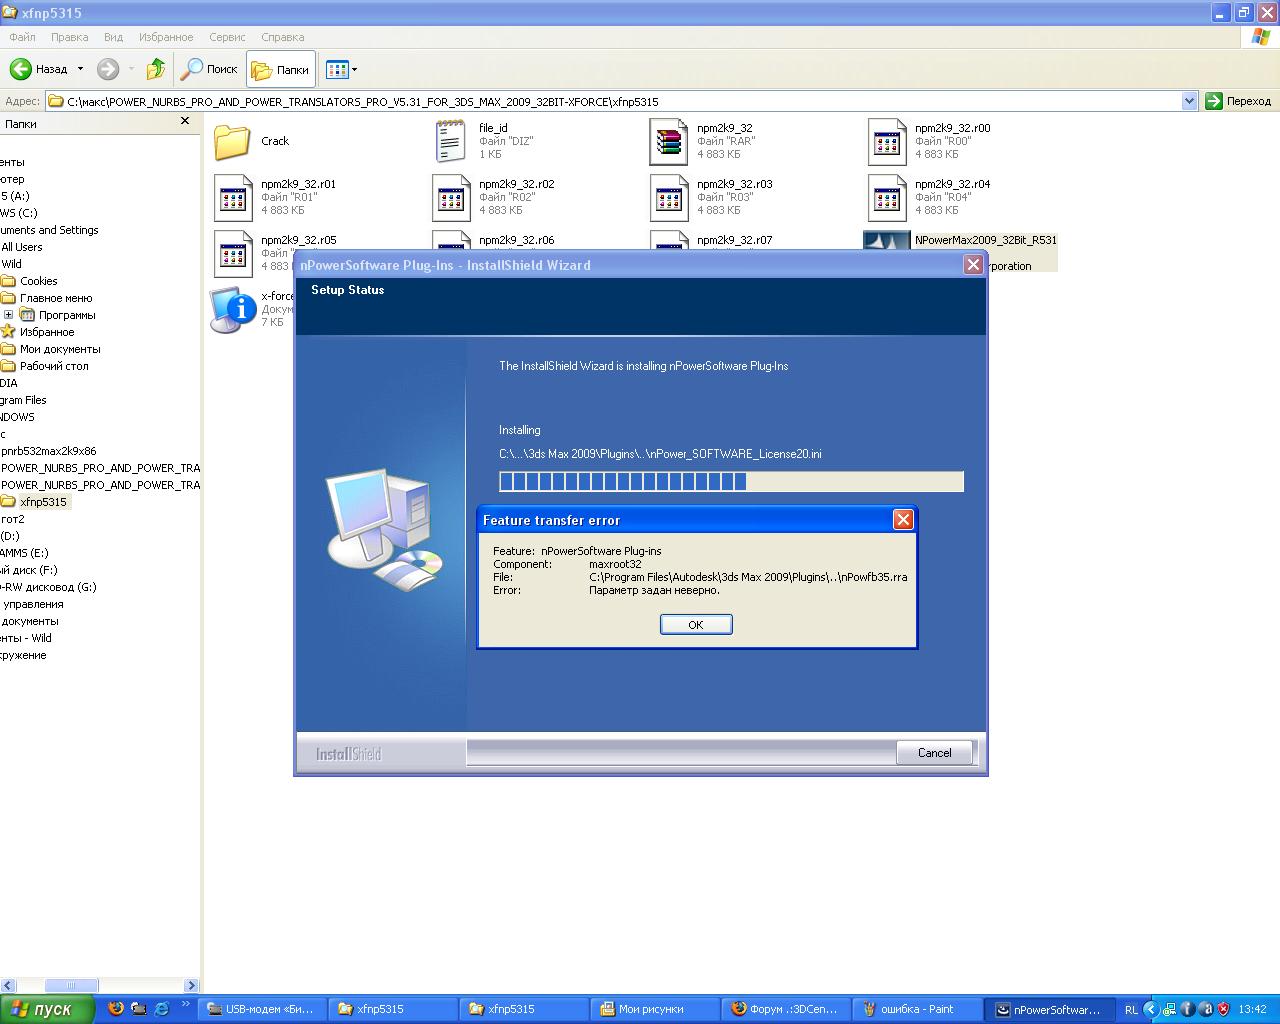1280x1024 pixels.
Task: Select Главное меню folder in tree
Action: click(x=56, y=298)
